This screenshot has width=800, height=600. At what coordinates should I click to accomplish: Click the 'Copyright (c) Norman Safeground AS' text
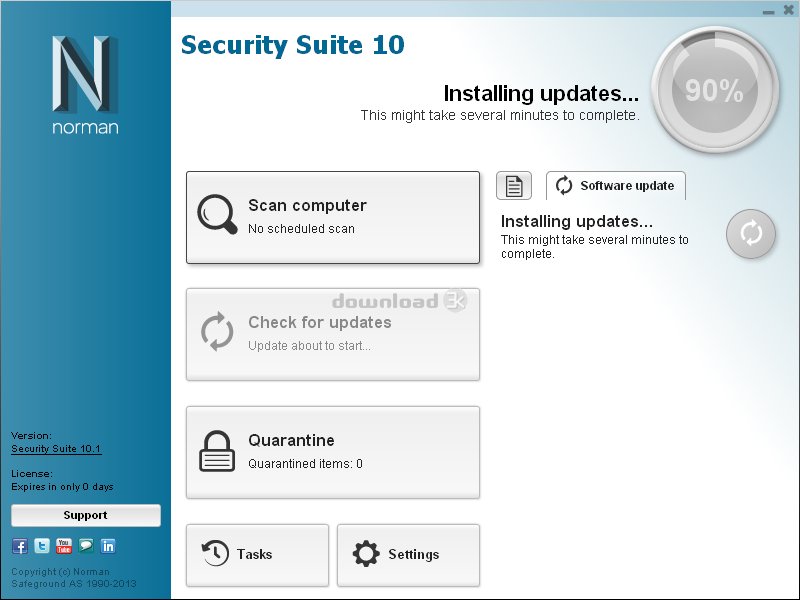74,578
